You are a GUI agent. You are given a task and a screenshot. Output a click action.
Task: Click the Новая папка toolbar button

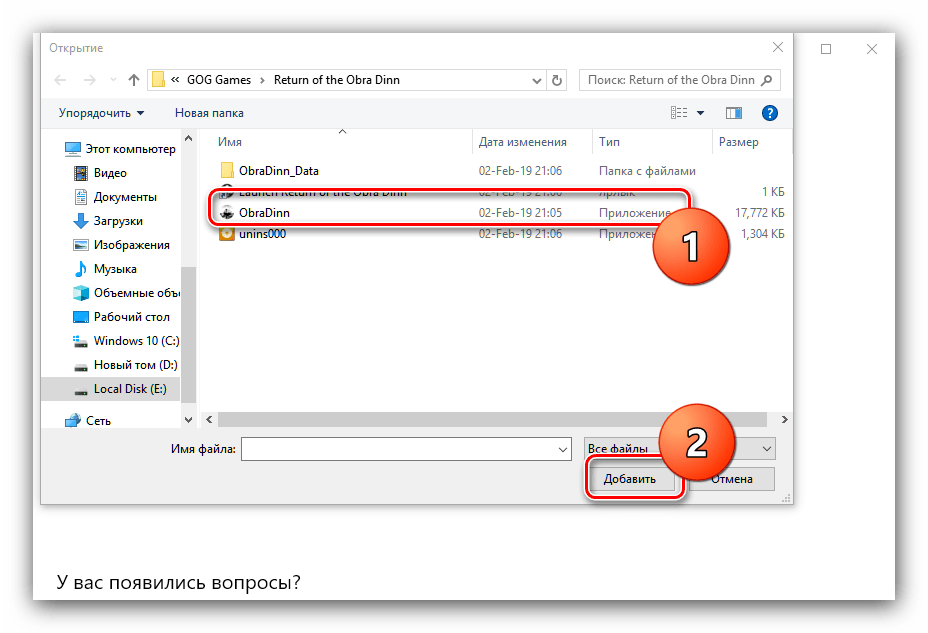pyautogui.click(x=209, y=113)
